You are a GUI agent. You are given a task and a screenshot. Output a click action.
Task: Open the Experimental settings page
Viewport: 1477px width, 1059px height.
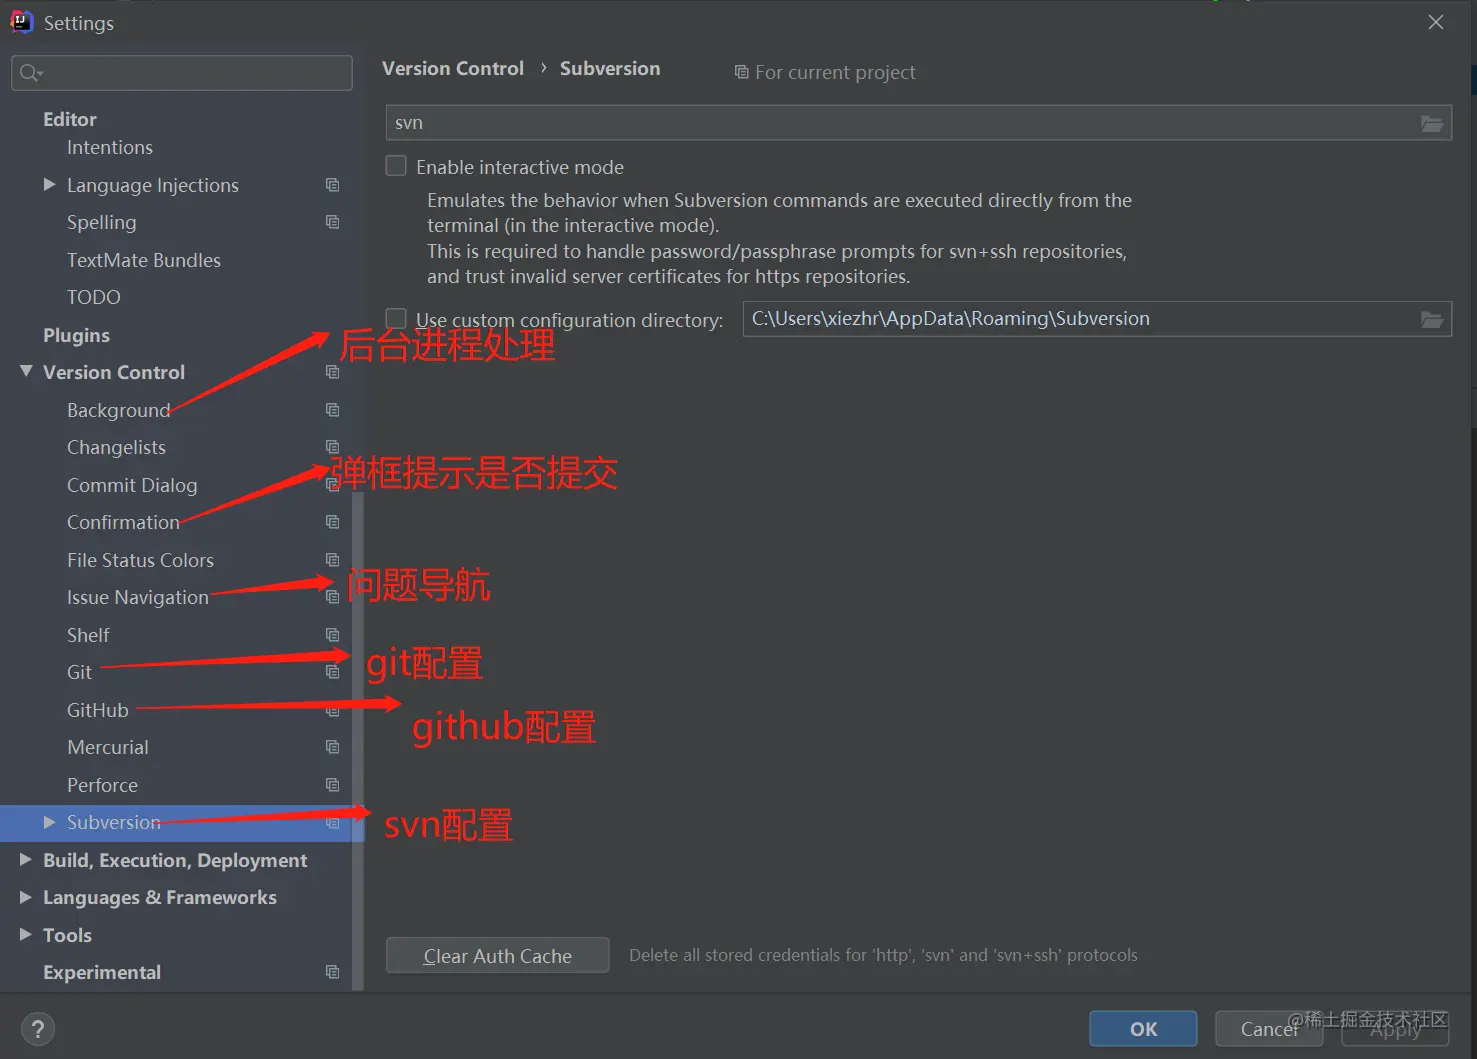102,972
